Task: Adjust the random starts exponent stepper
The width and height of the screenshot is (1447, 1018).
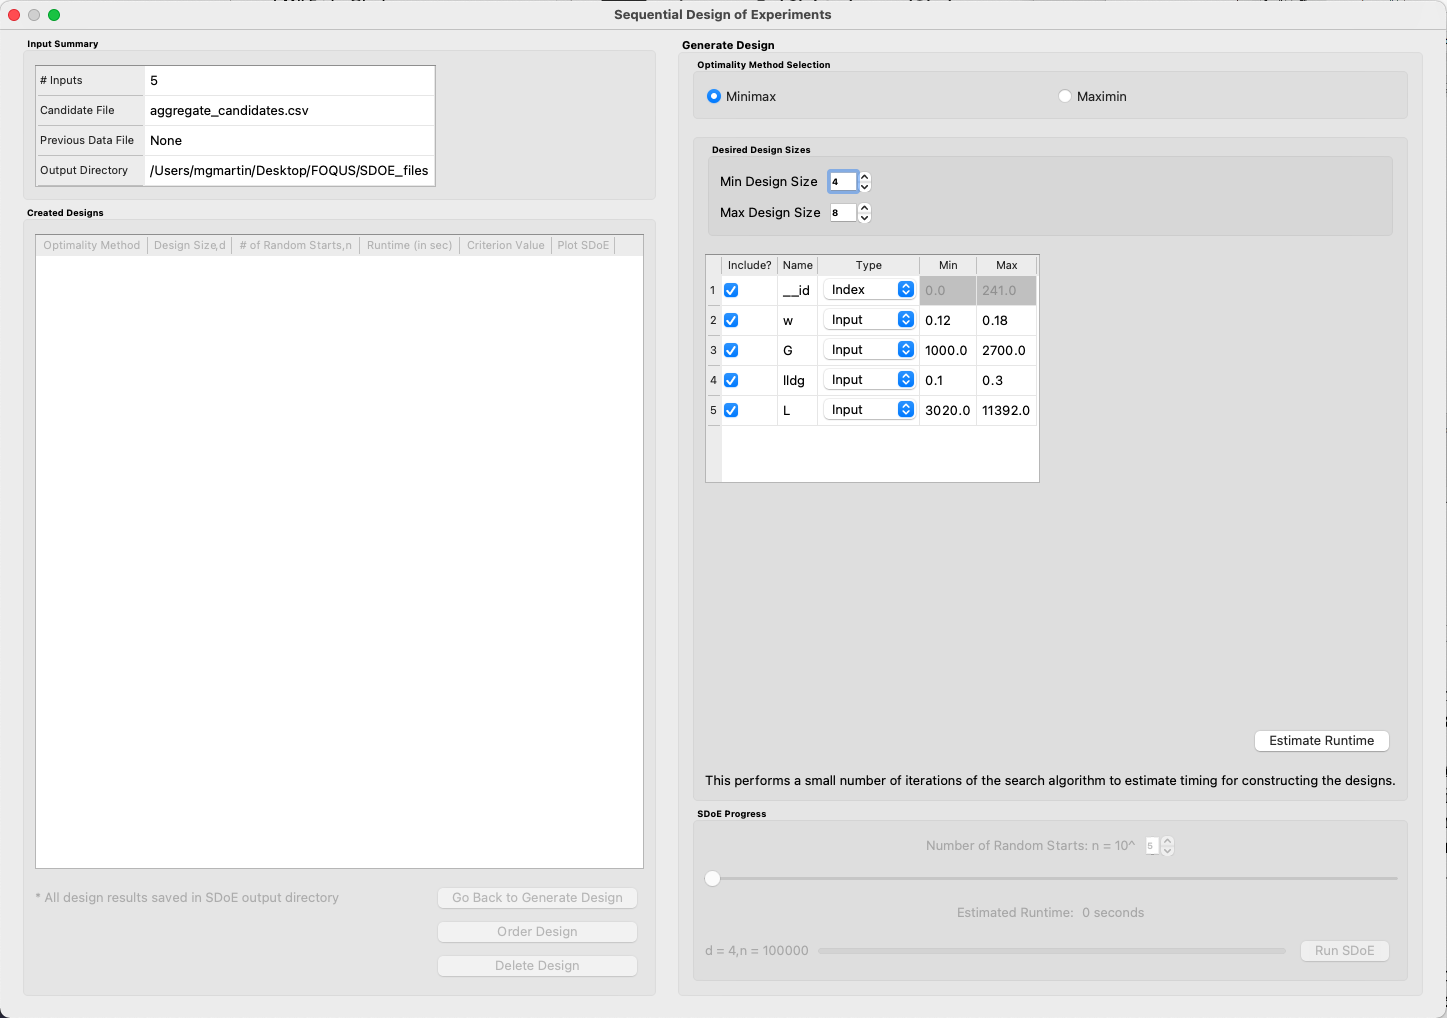Action: [1167, 846]
